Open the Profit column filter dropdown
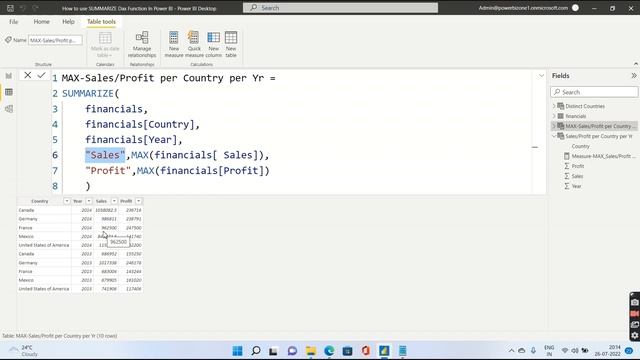The height and width of the screenshot is (360, 640). [x=139, y=201]
